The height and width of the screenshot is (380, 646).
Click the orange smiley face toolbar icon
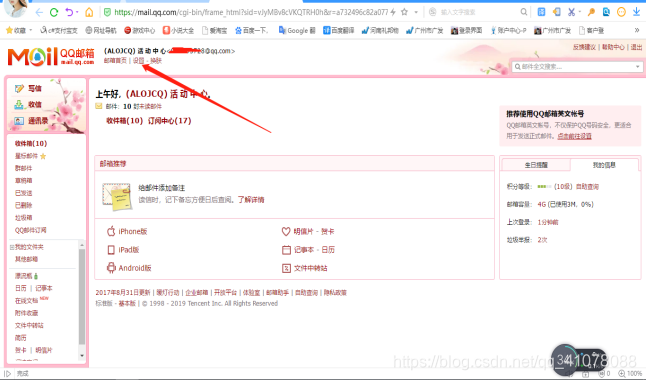[x=621, y=12]
